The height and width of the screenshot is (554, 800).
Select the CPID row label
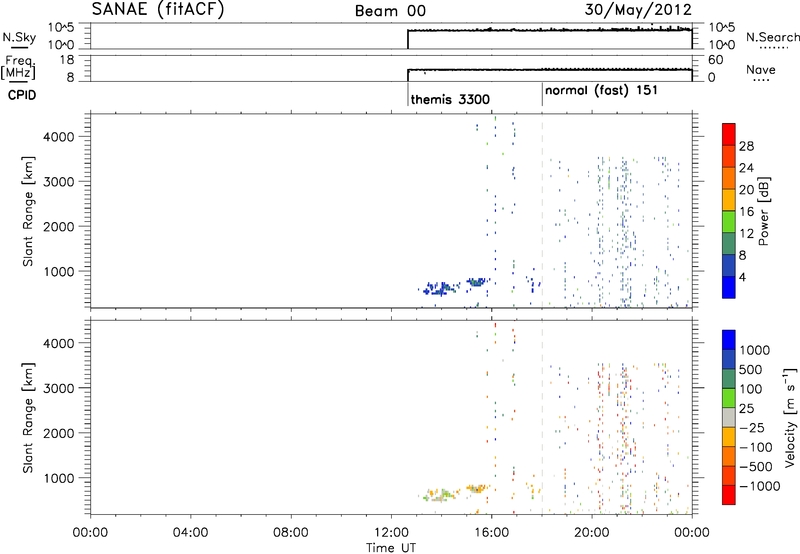coord(22,95)
